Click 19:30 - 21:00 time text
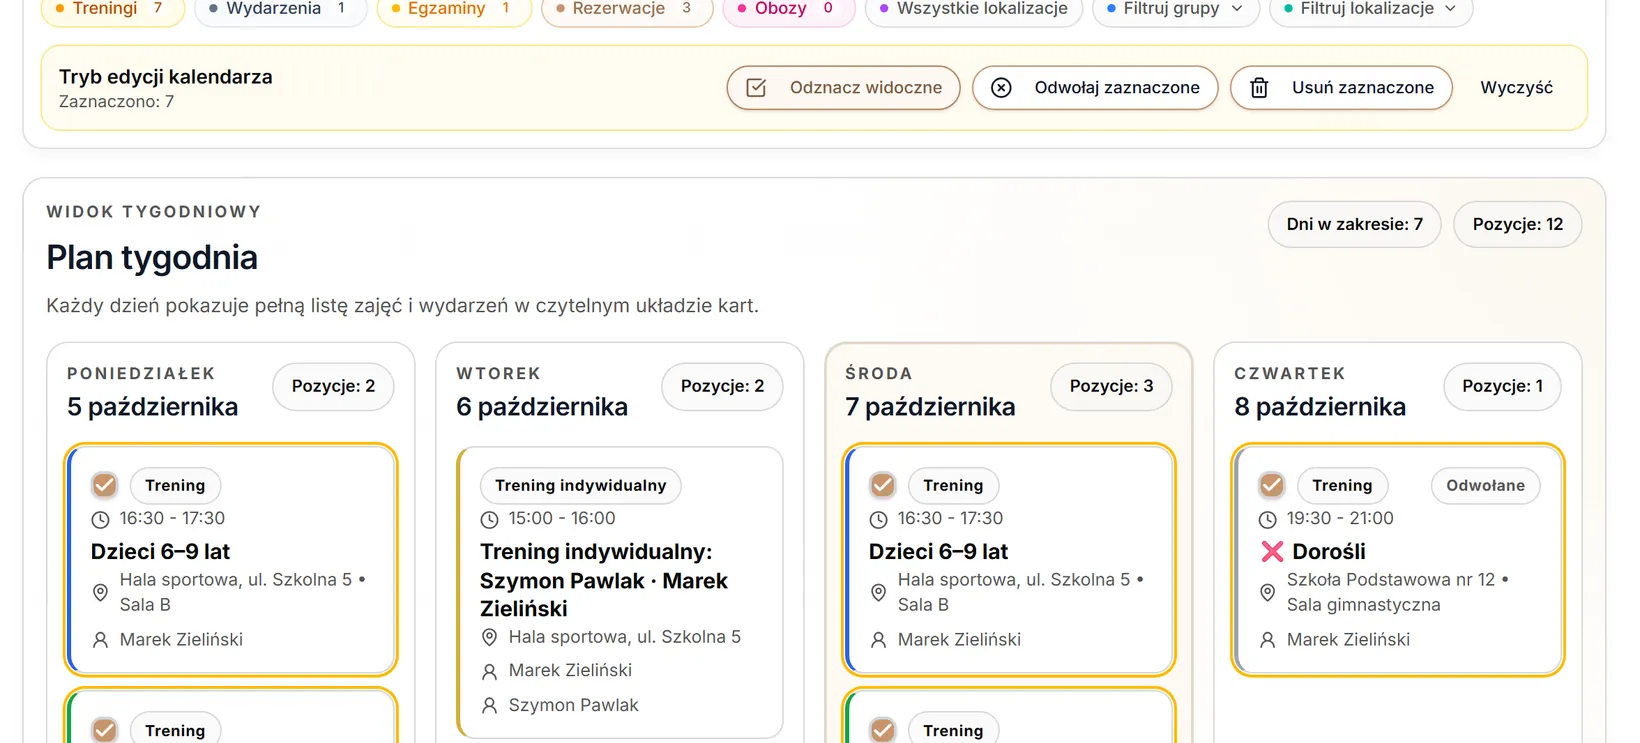Screen dimensions: 1640x743 point(1340,519)
